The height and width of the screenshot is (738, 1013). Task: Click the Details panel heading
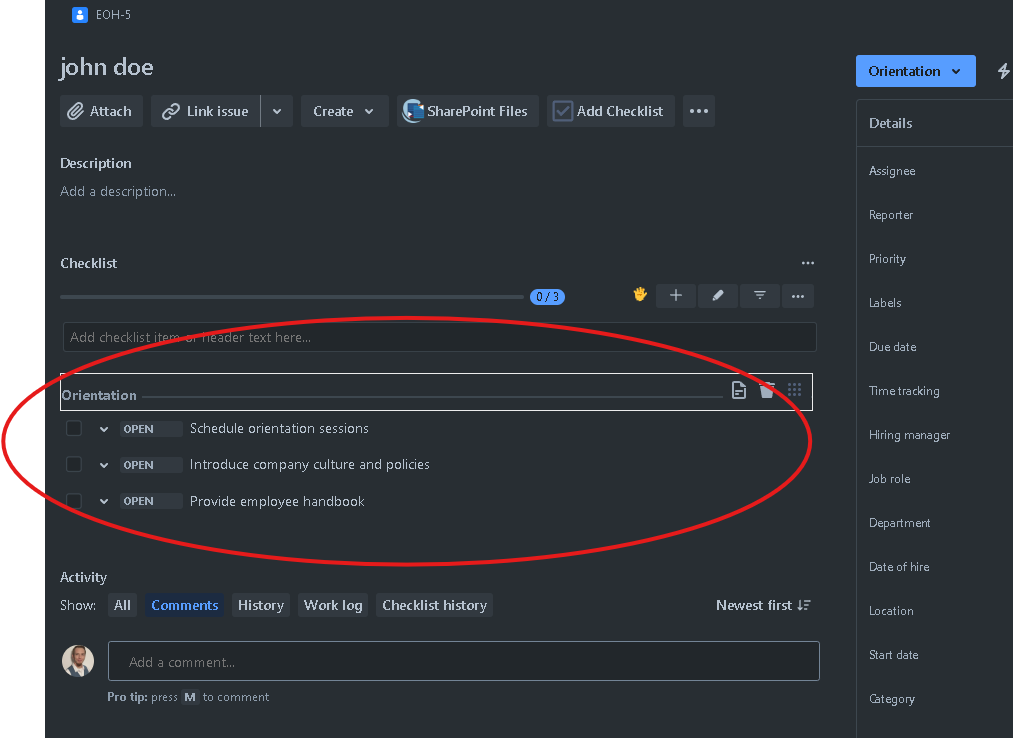(x=890, y=123)
